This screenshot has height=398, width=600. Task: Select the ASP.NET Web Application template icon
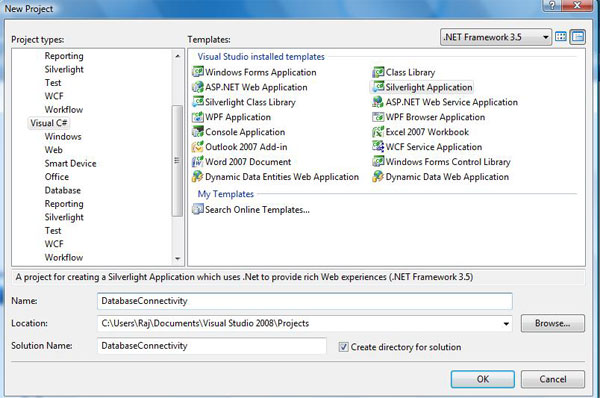click(x=197, y=87)
